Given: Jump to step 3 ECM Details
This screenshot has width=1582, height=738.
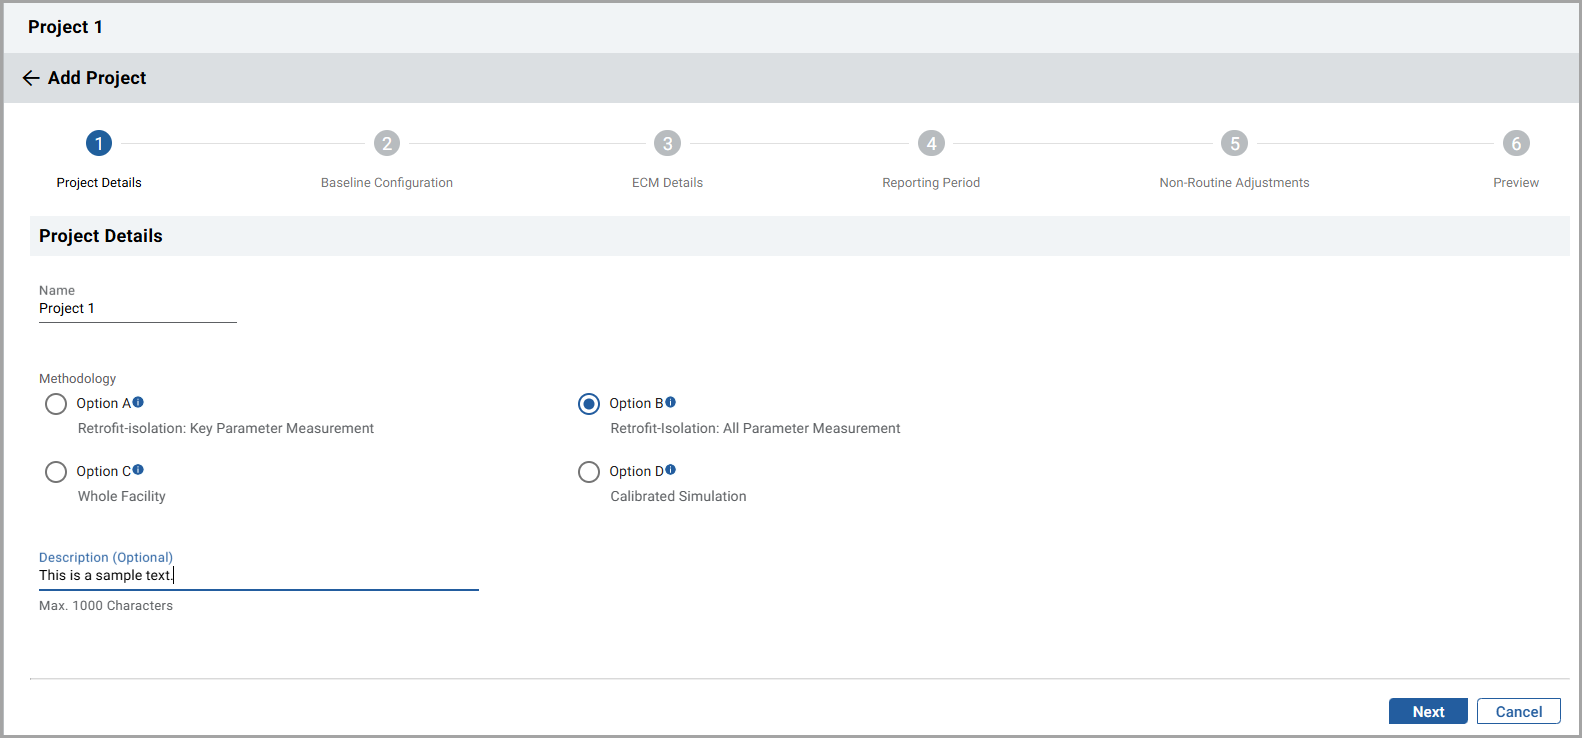Looking at the screenshot, I should tap(667, 144).
